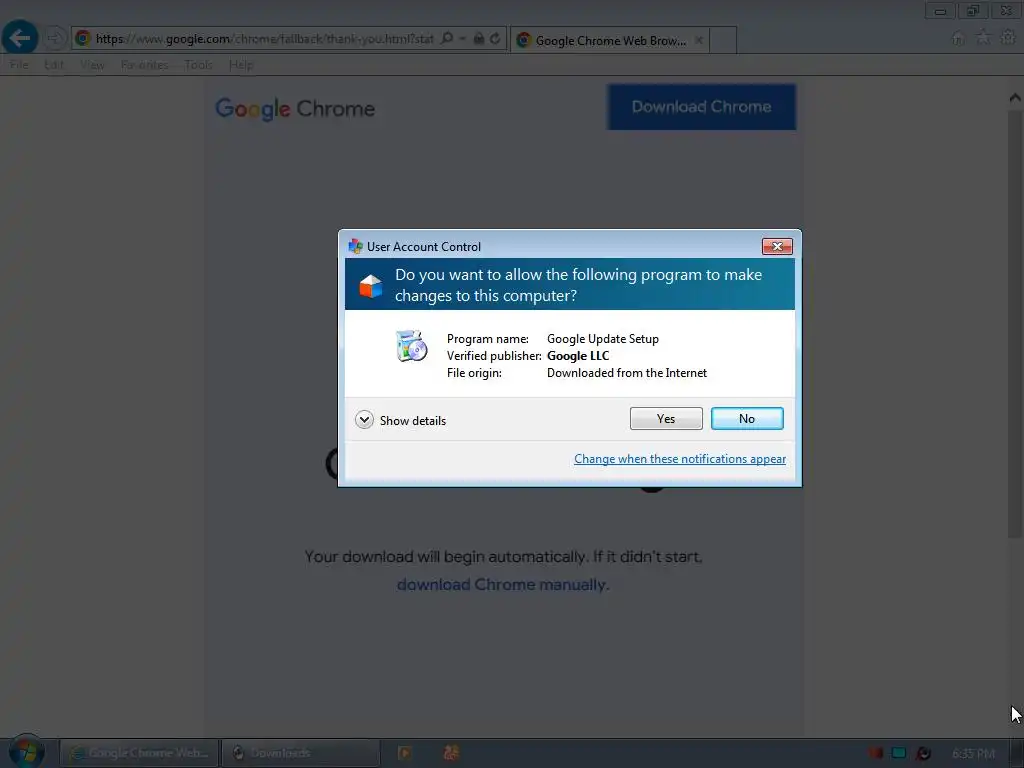Click the Chrome favicon in address bar

(83, 38)
